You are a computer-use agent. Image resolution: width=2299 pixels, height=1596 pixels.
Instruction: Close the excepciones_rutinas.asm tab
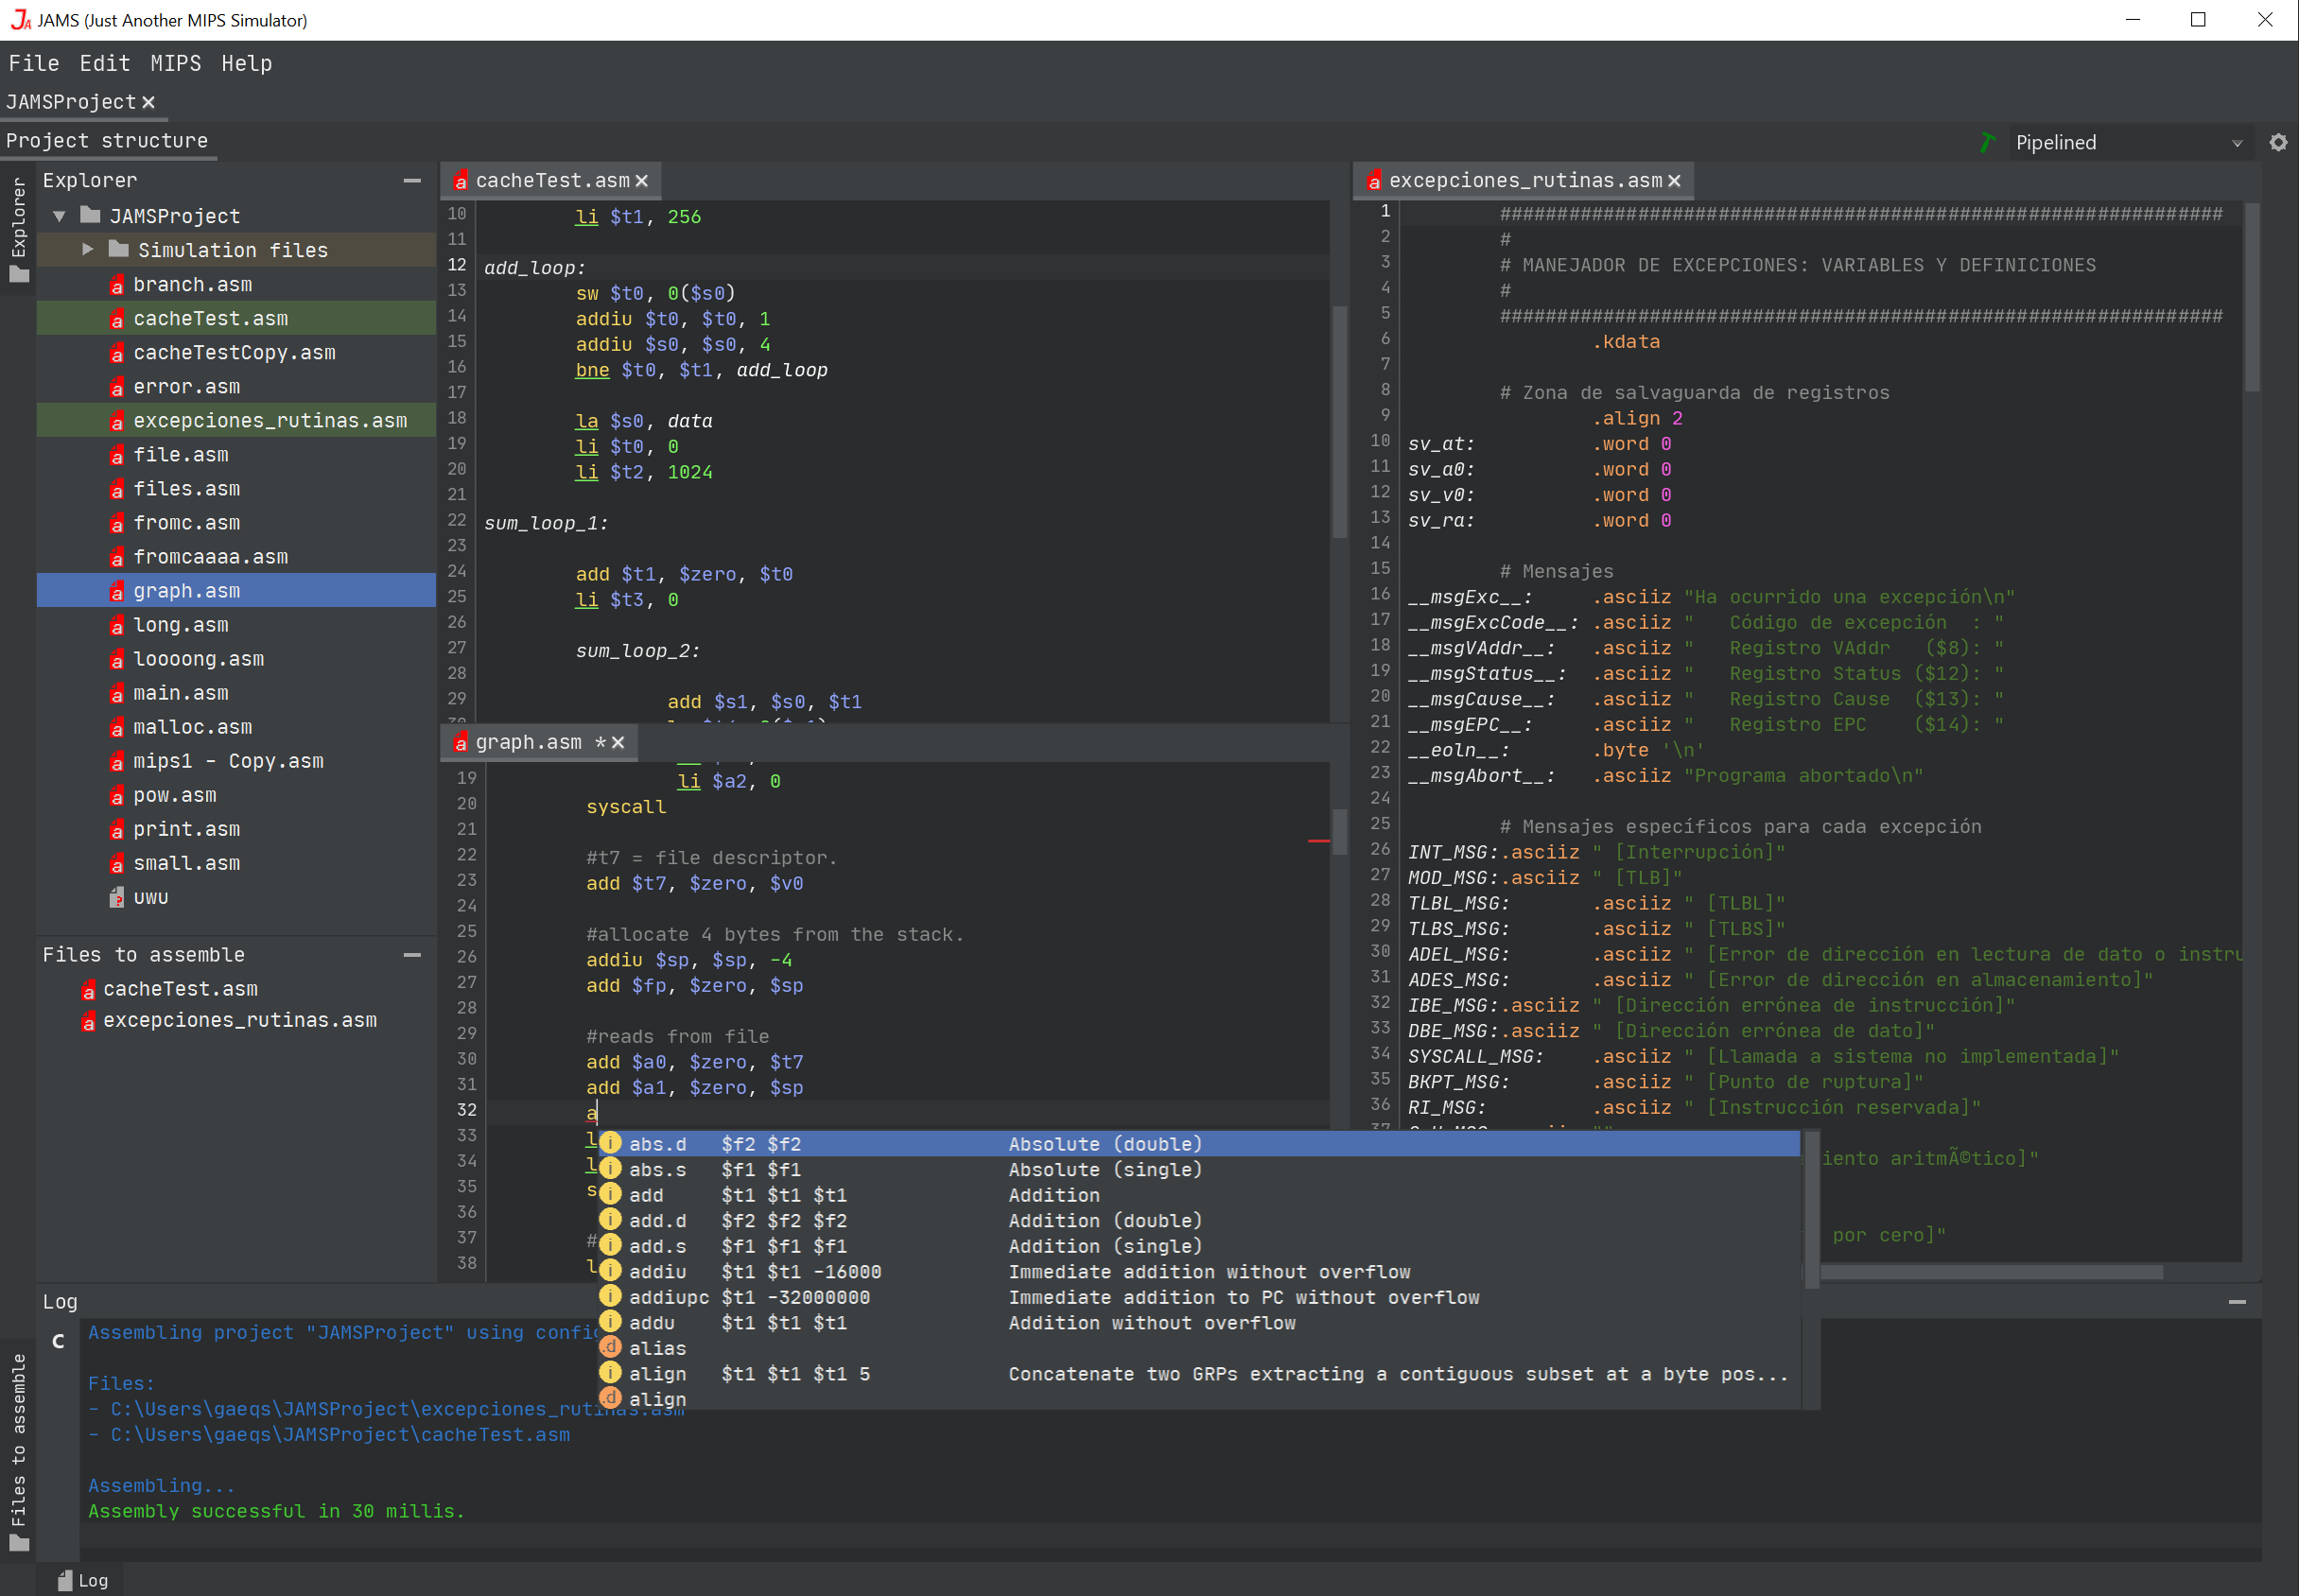coord(1674,181)
